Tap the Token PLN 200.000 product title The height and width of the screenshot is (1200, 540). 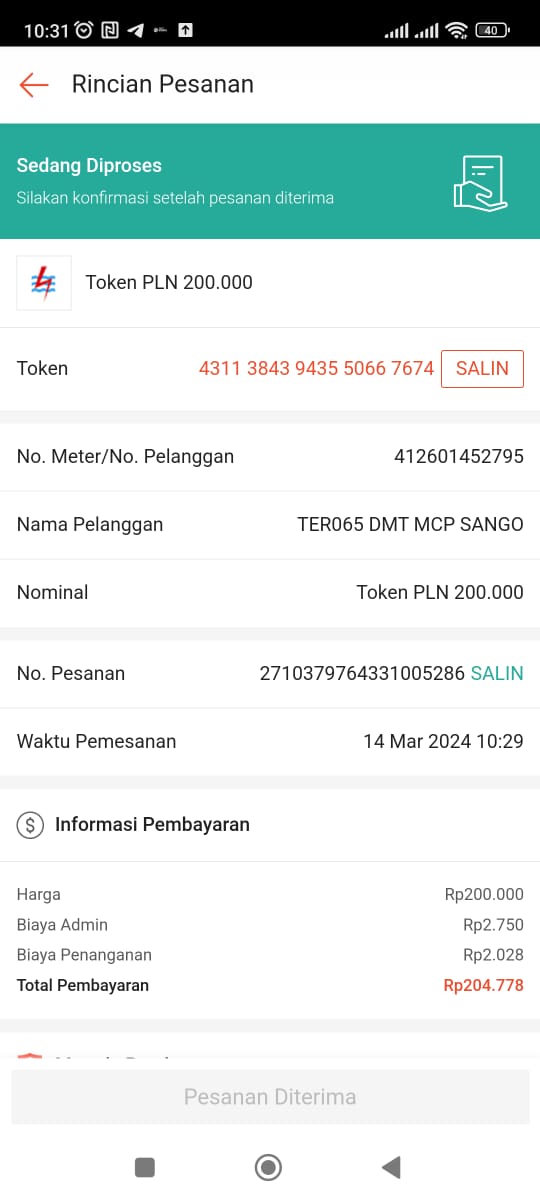[x=169, y=282]
